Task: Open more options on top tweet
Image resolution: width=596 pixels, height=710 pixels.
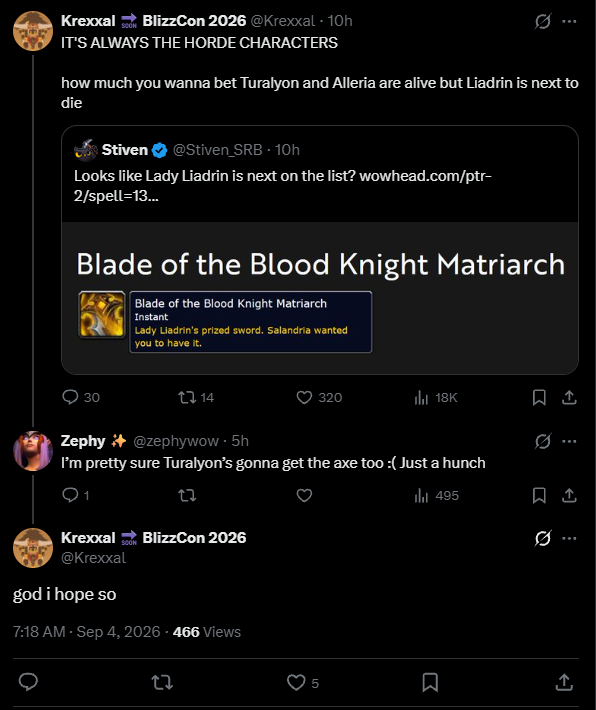Action: pyautogui.click(x=569, y=21)
